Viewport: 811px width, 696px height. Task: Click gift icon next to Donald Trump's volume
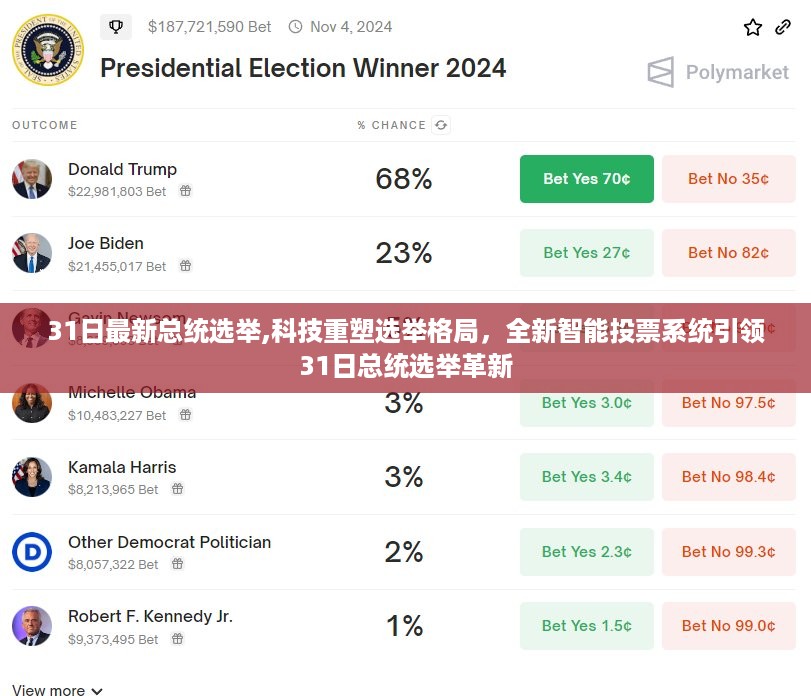pyautogui.click(x=185, y=191)
